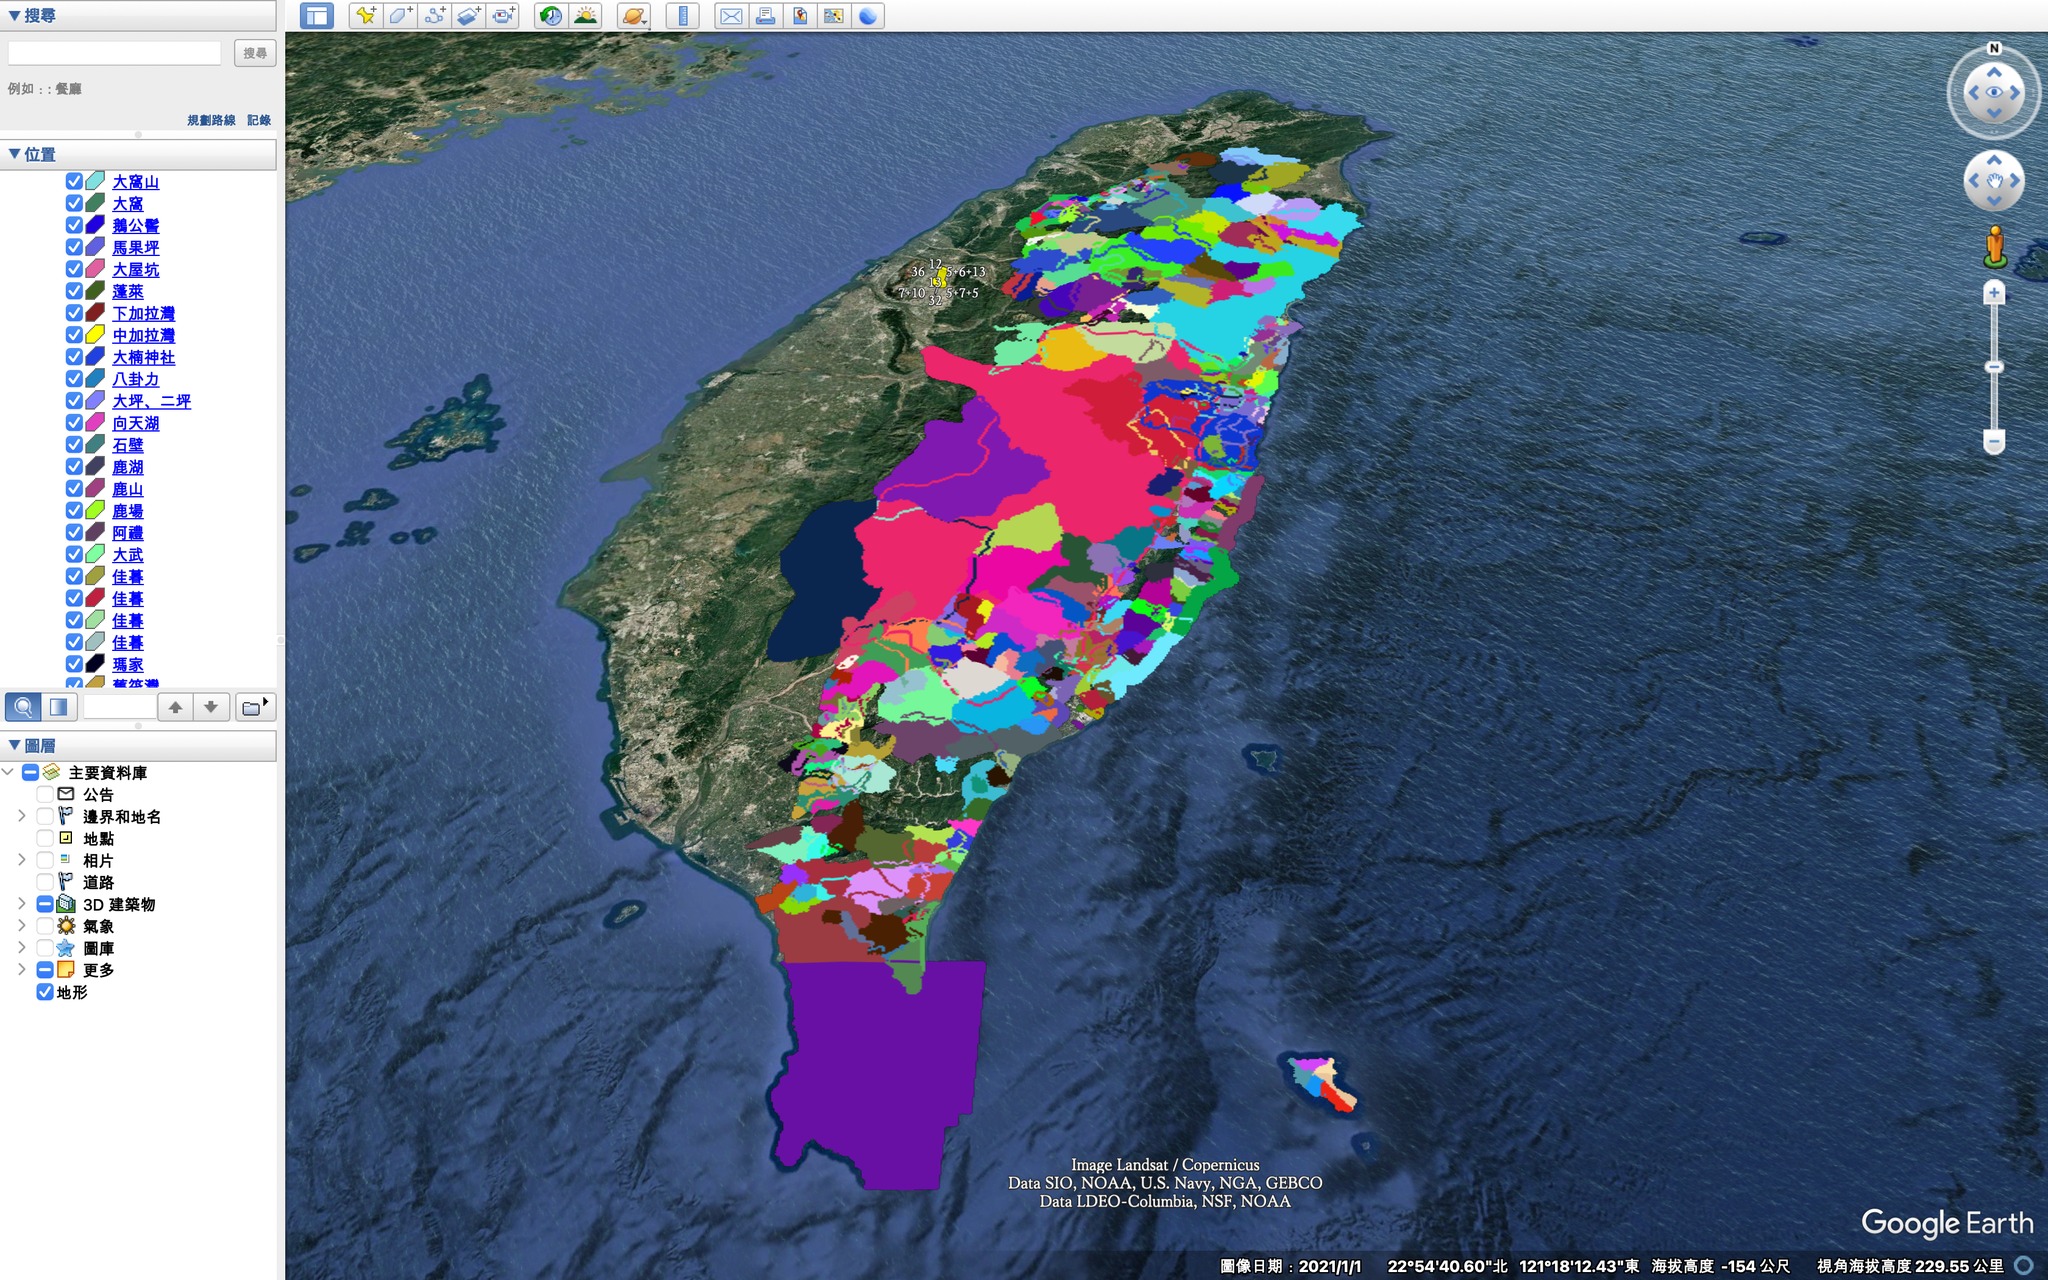Uncheck the 向天湖 place checkbox
2048x1280 pixels.
point(74,423)
